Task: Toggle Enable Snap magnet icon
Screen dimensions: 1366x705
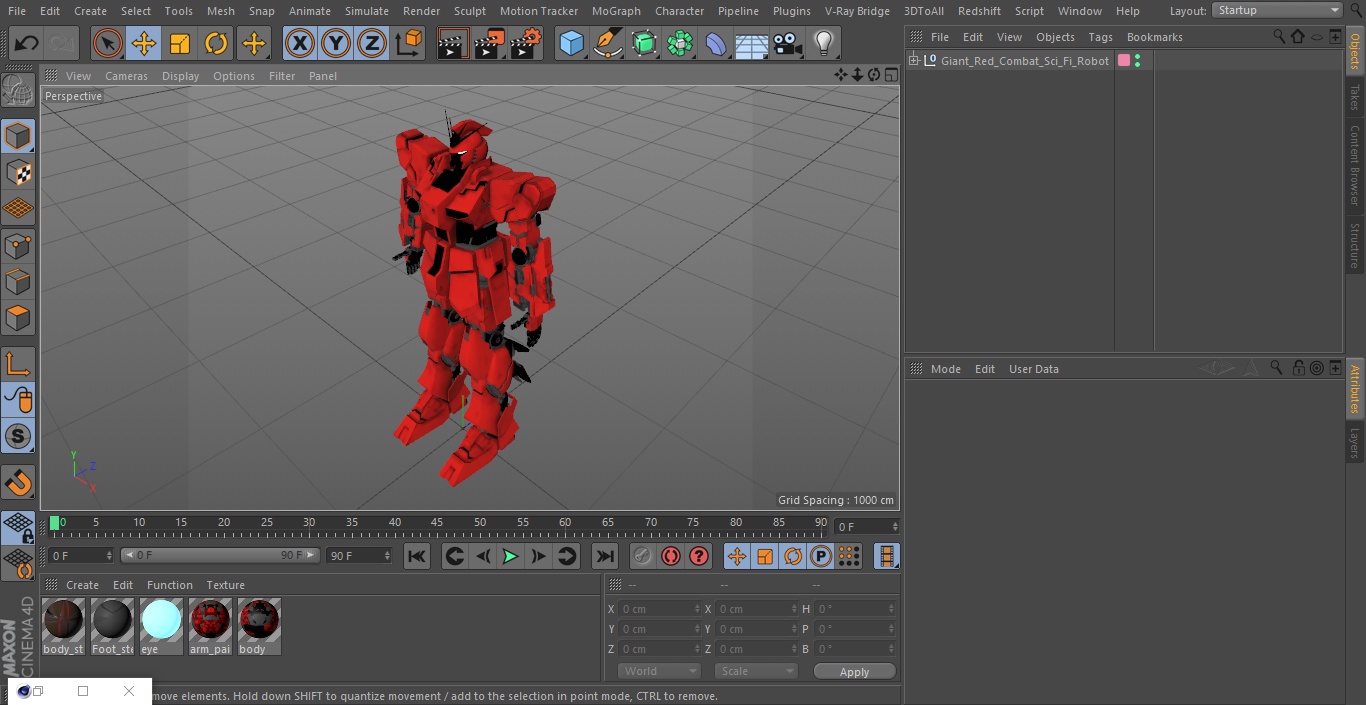Action: point(18,482)
